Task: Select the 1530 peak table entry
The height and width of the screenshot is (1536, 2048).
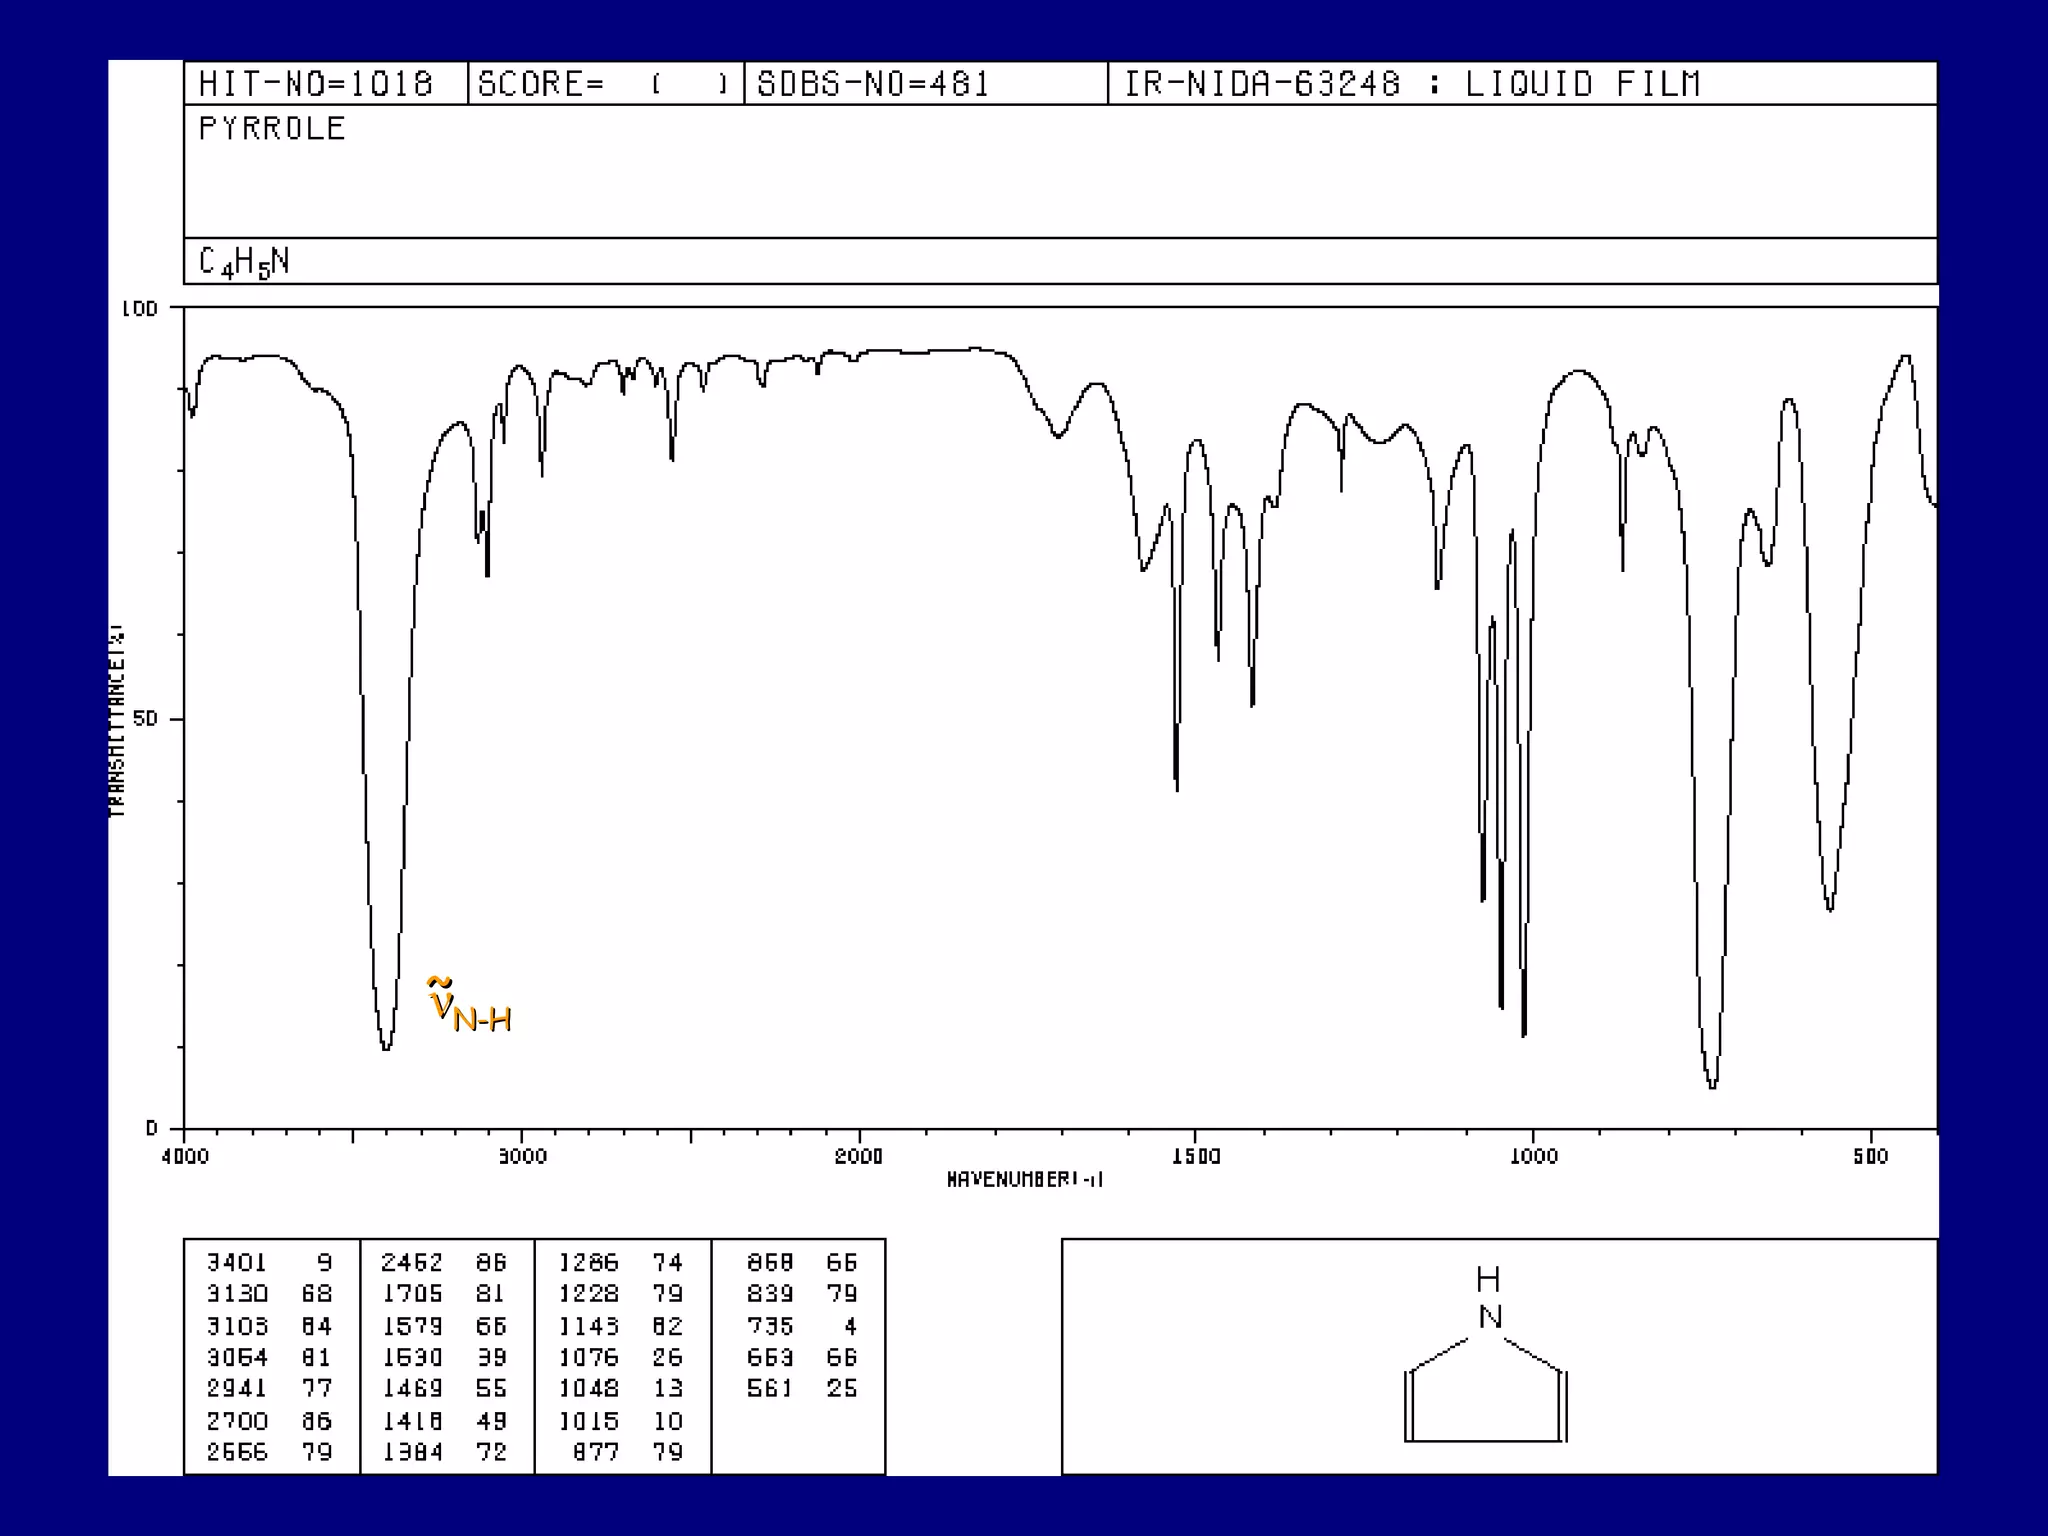Action: tap(413, 1357)
